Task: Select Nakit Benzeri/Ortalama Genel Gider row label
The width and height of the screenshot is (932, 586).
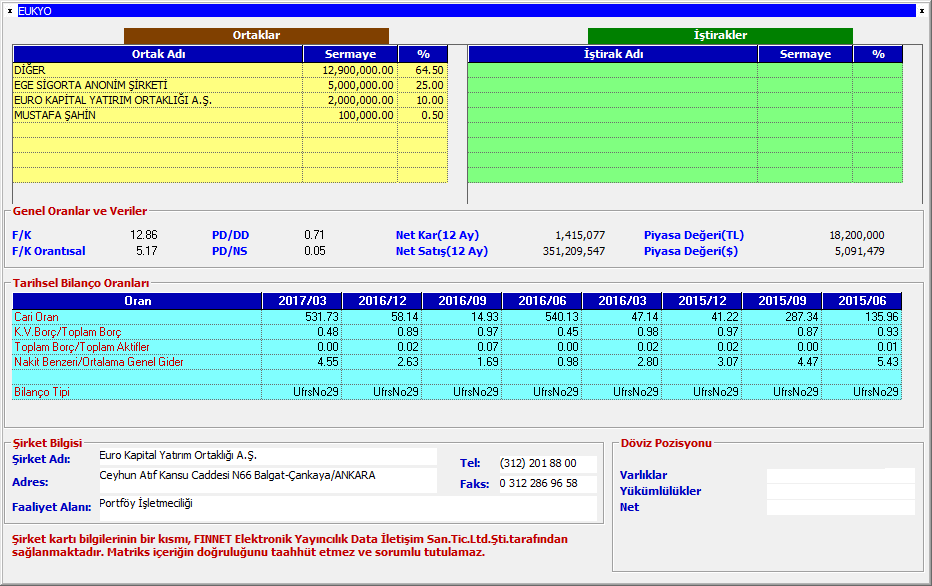Action: click(99, 361)
